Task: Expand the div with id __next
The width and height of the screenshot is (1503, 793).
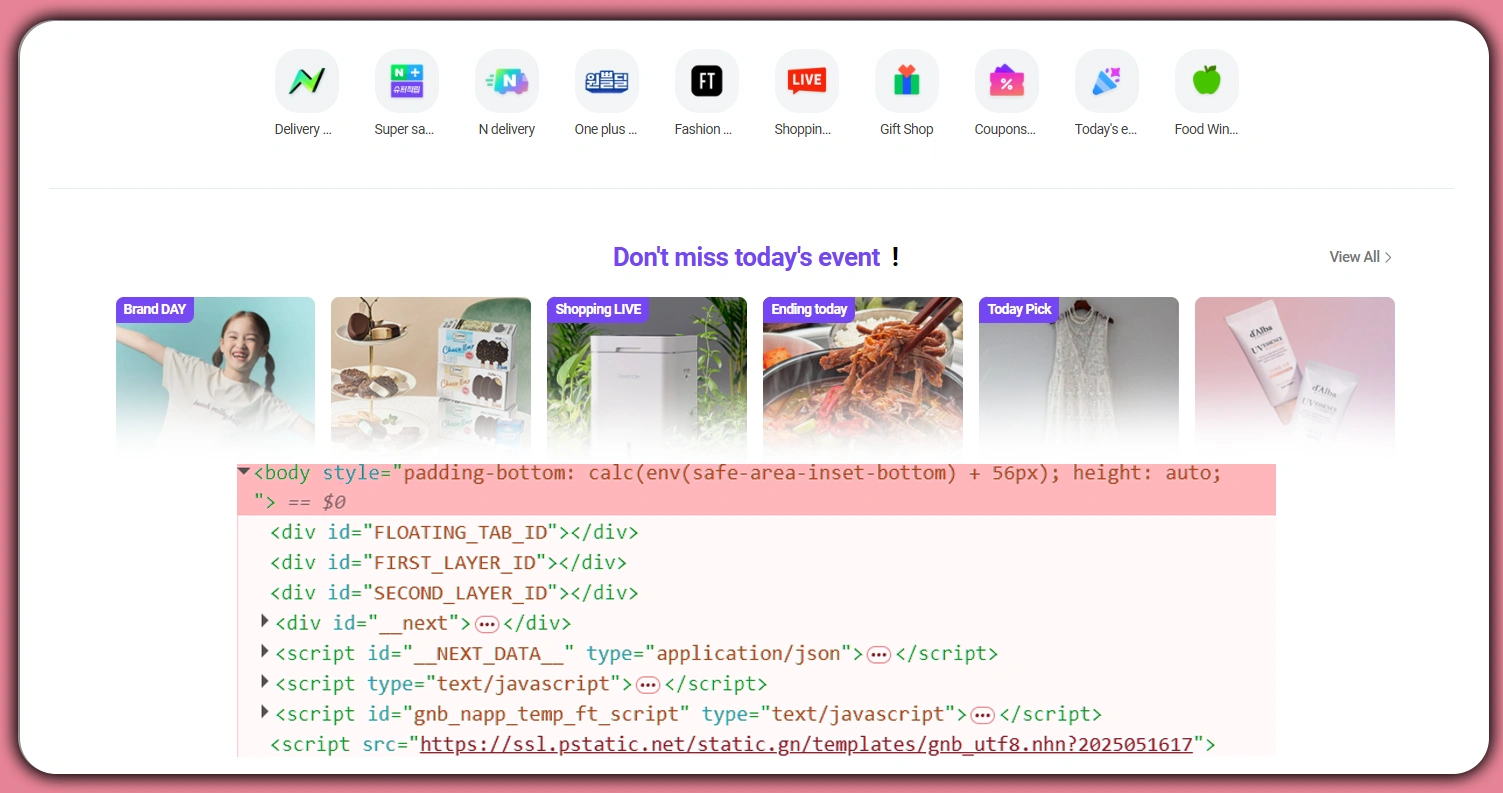Action: pos(263,621)
